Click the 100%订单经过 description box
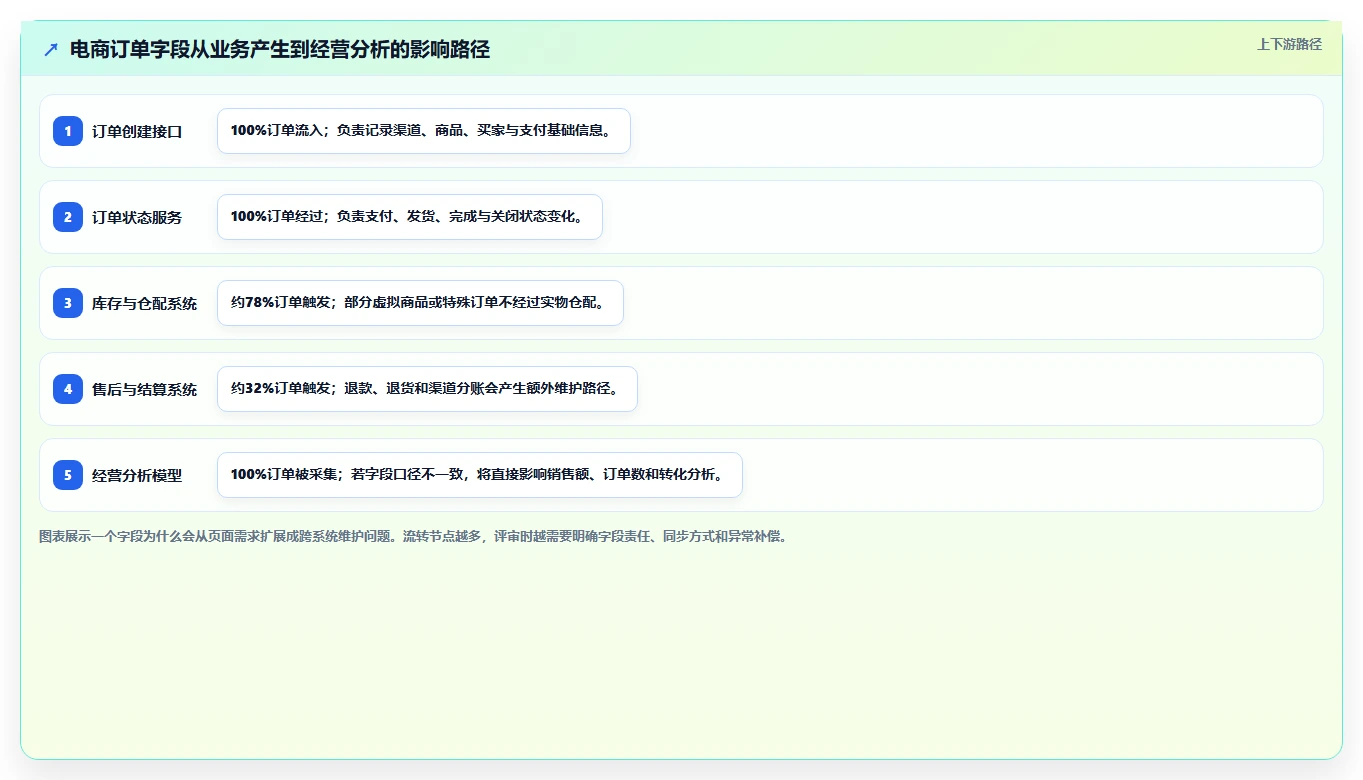Screen dimensions: 1363x780 (410, 217)
